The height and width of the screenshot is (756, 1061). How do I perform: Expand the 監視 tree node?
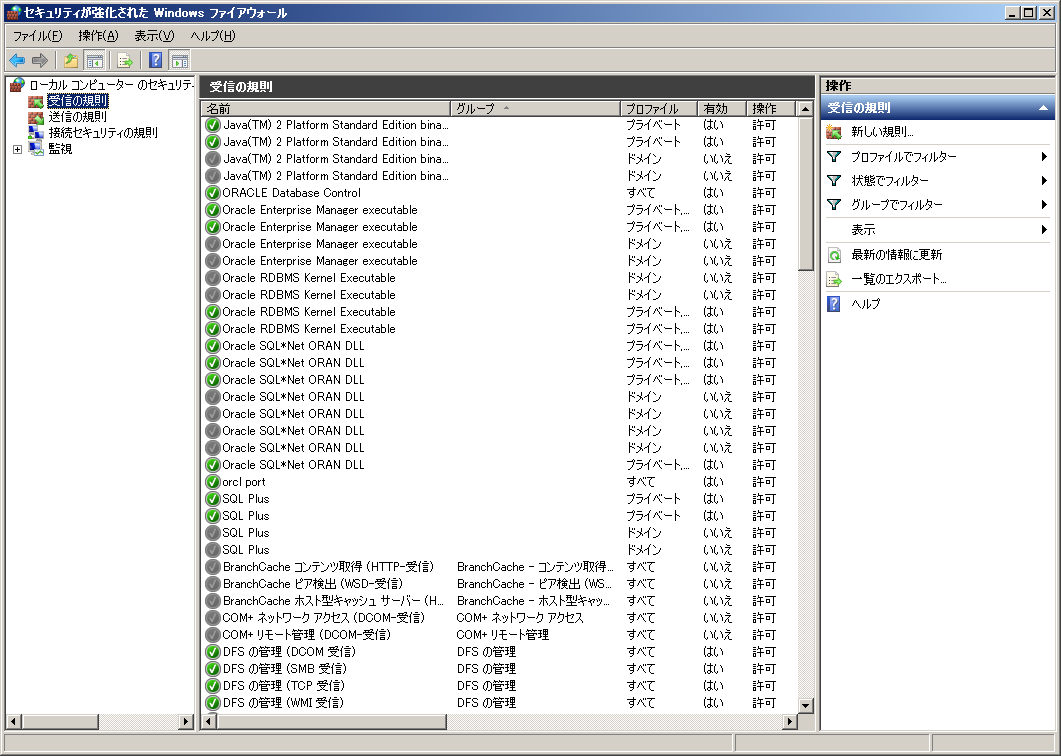pyautogui.click(x=18, y=150)
